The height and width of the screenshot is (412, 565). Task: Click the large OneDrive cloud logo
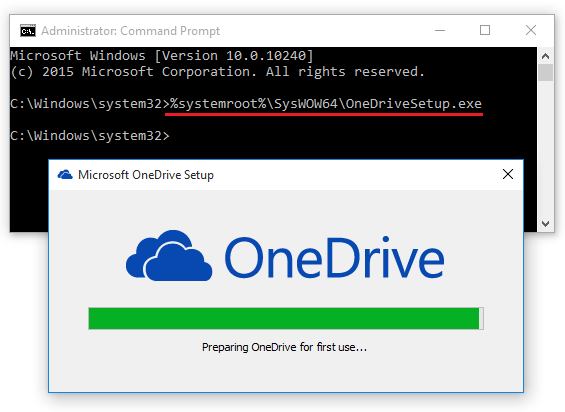pyautogui.click(x=169, y=256)
